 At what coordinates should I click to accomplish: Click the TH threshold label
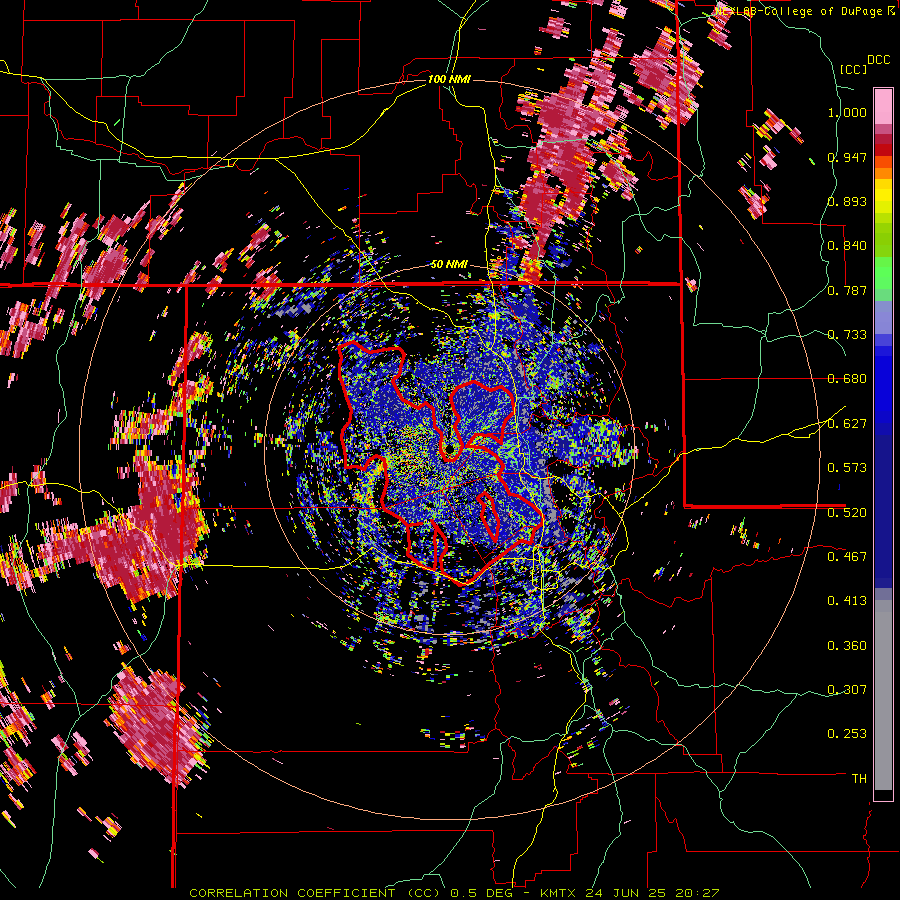coord(859,779)
